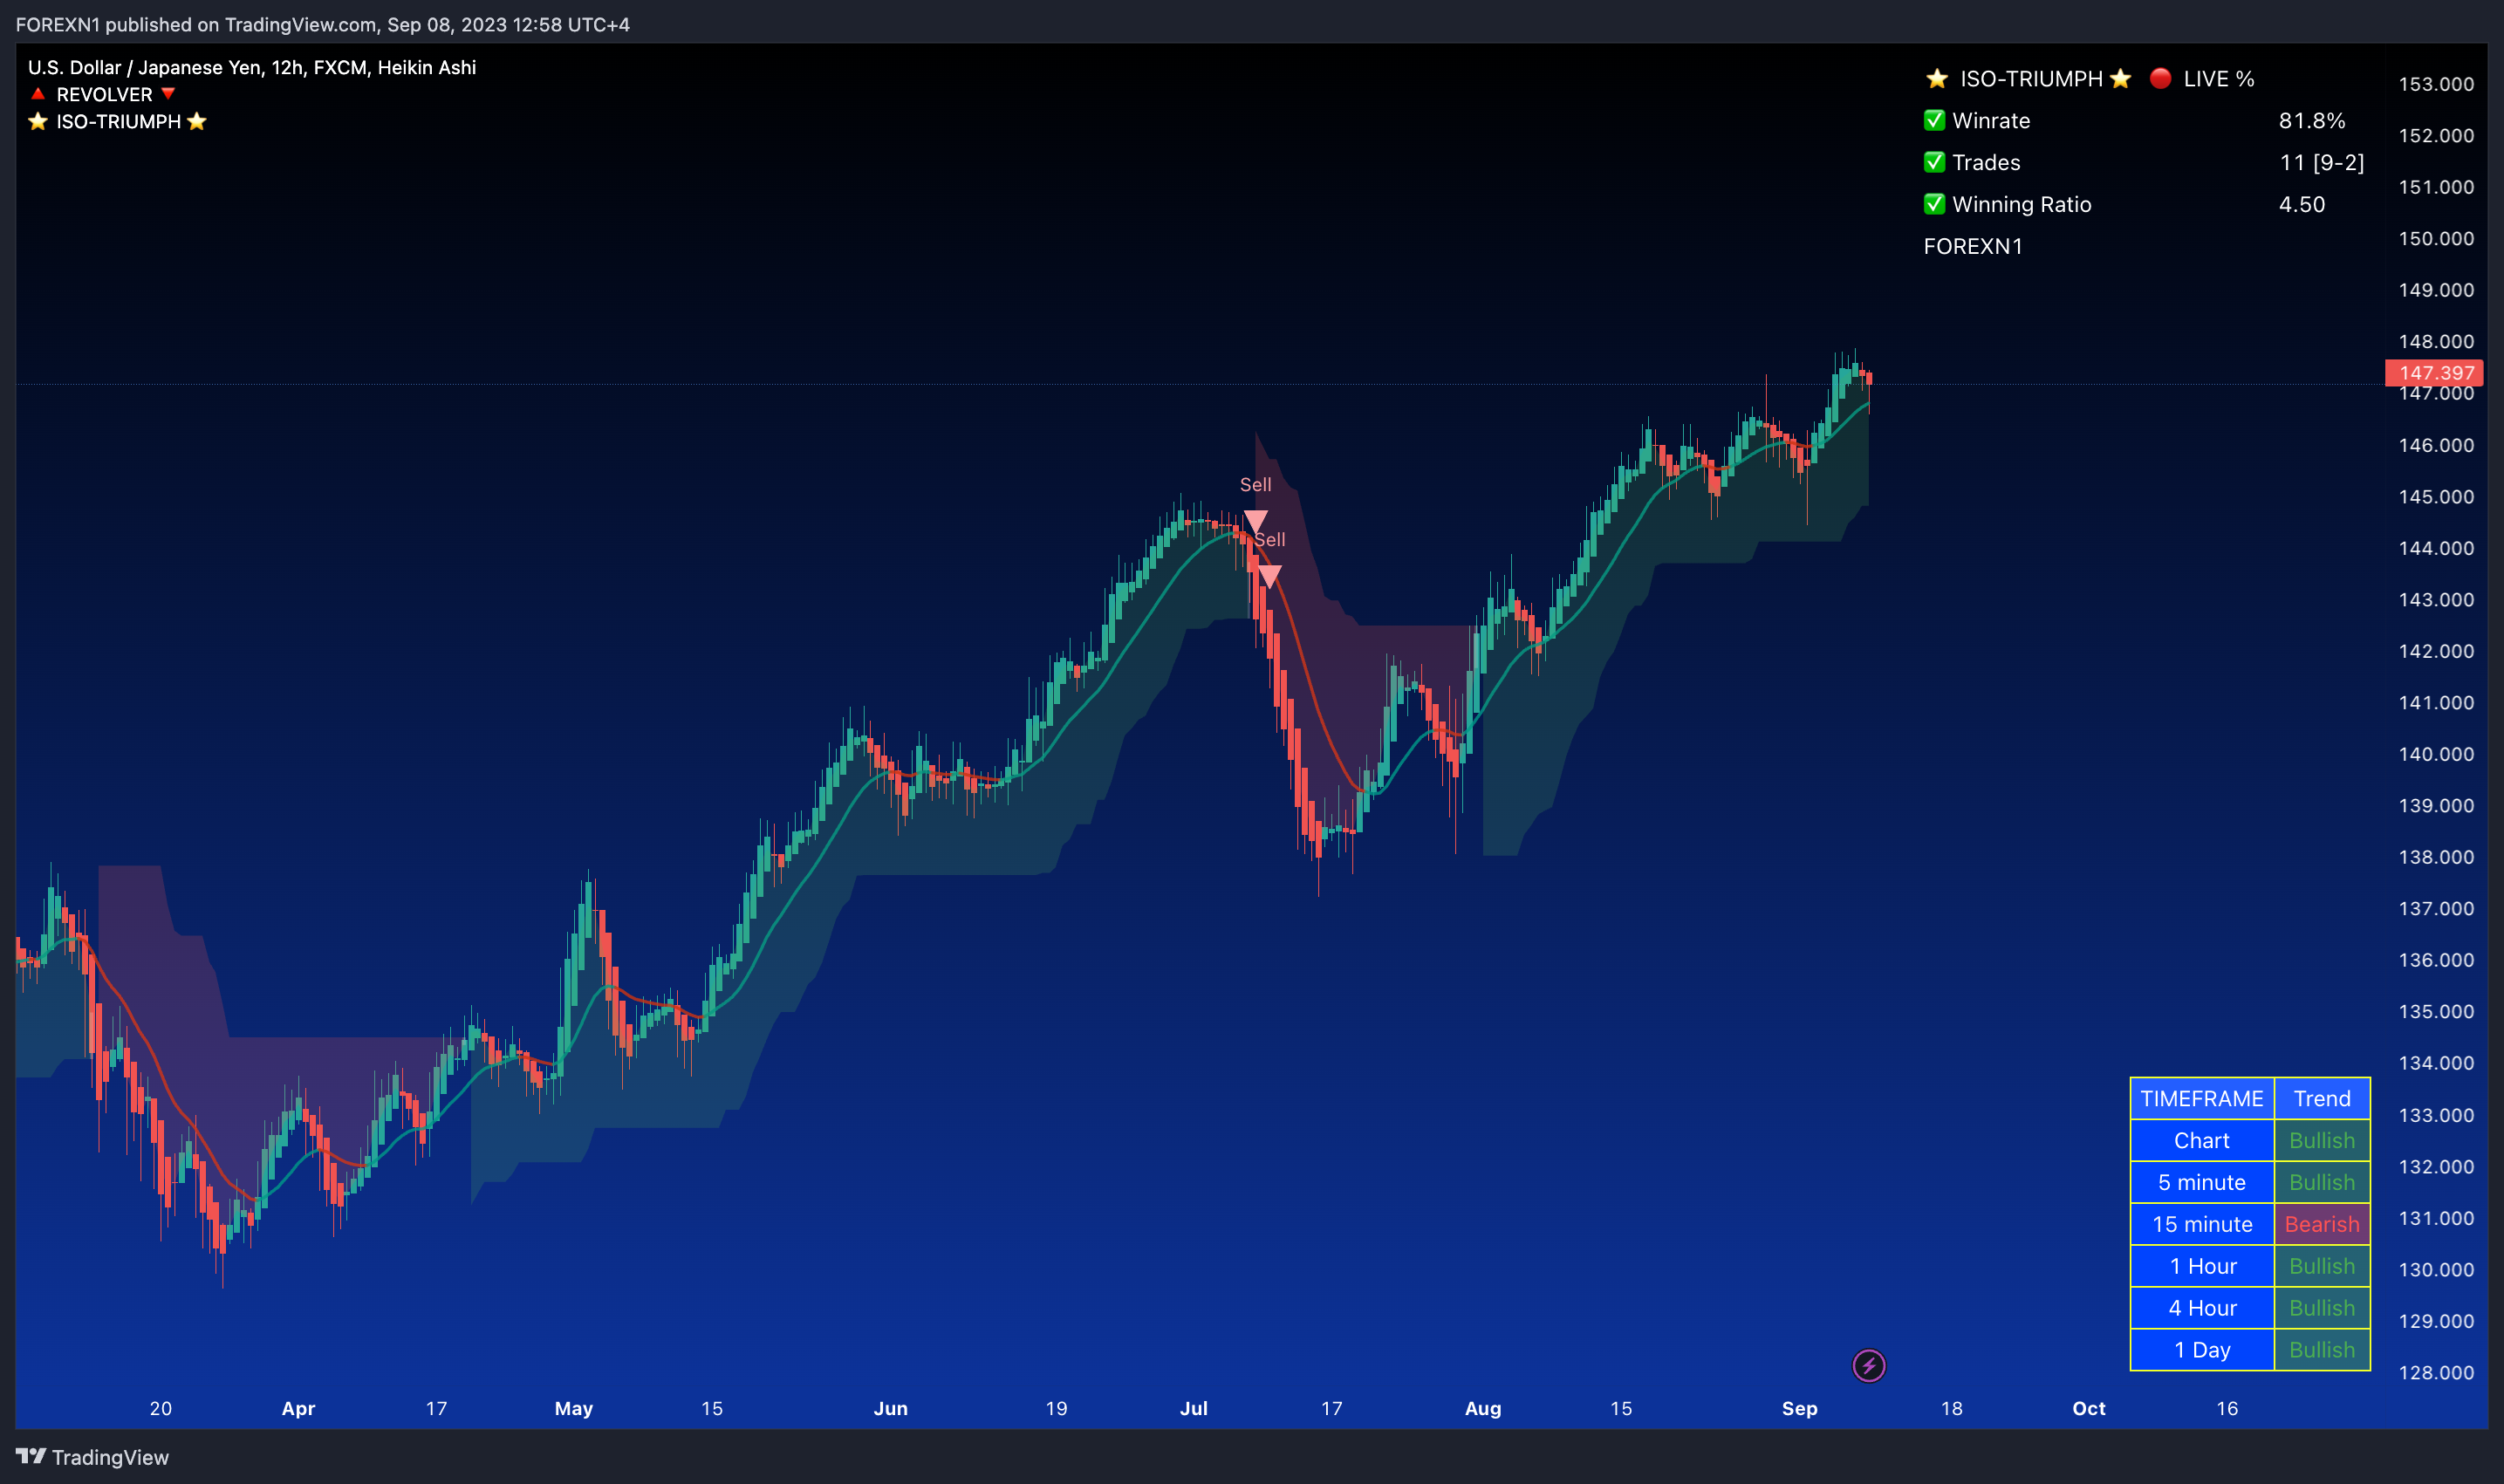This screenshot has height=1484, width=2504.
Task: Click the 140.000 price axis label
Action: 2436,754
